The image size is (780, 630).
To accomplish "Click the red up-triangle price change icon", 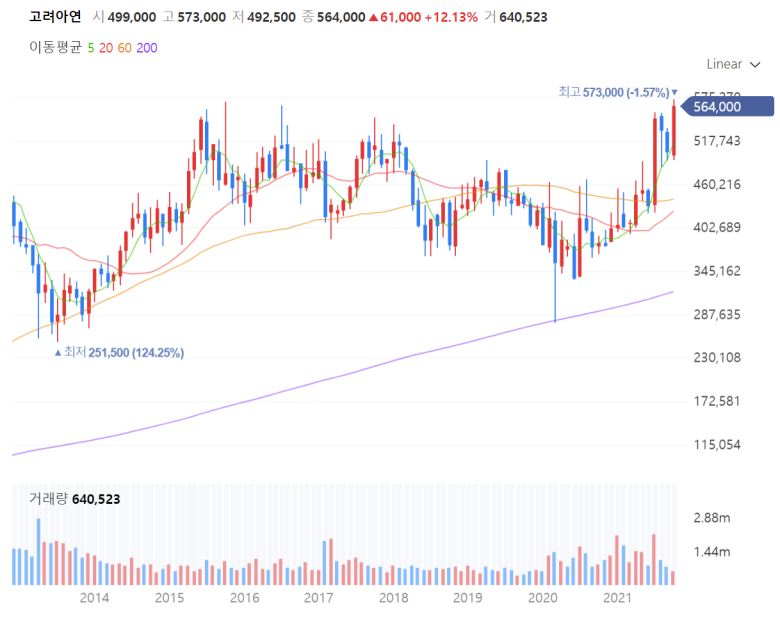I will (374, 17).
